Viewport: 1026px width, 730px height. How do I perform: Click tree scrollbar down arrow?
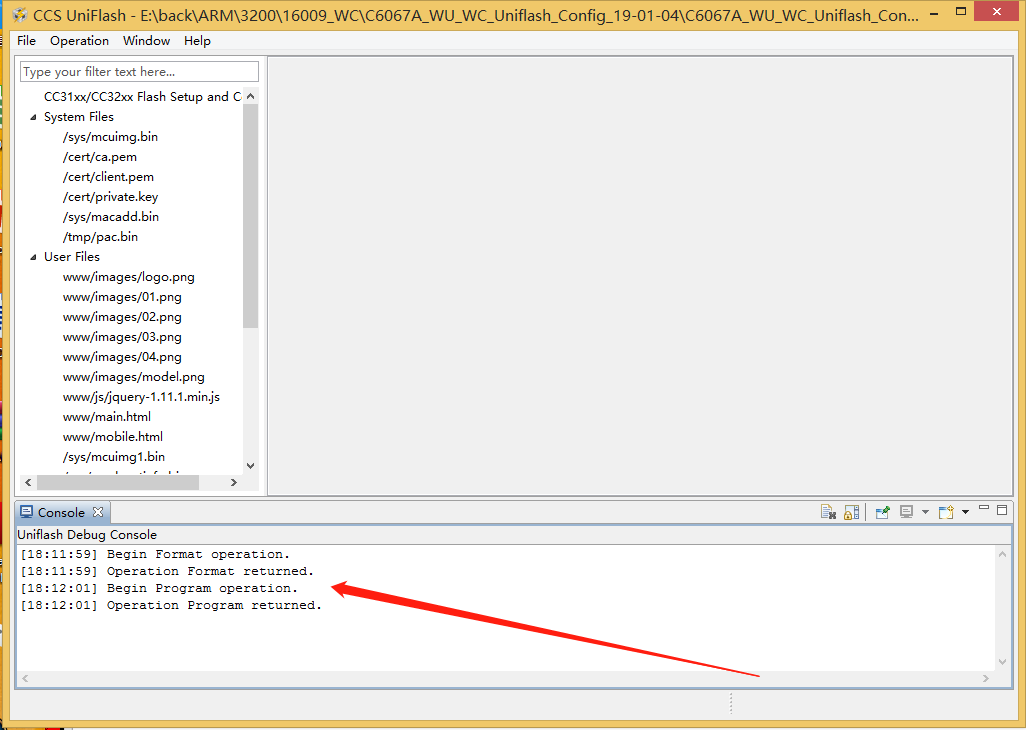click(251, 466)
